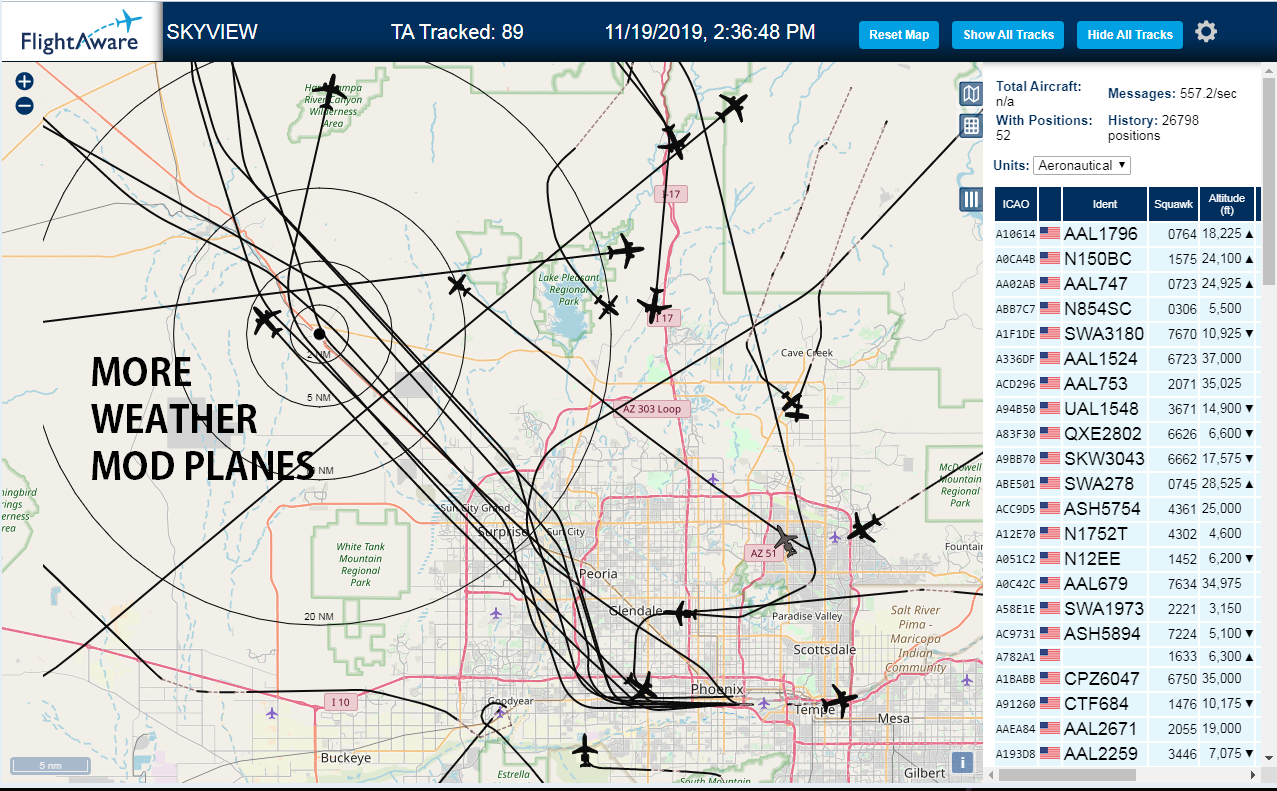
Task: Select the aircraft north of Lake Pleasant
Action: (626, 250)
